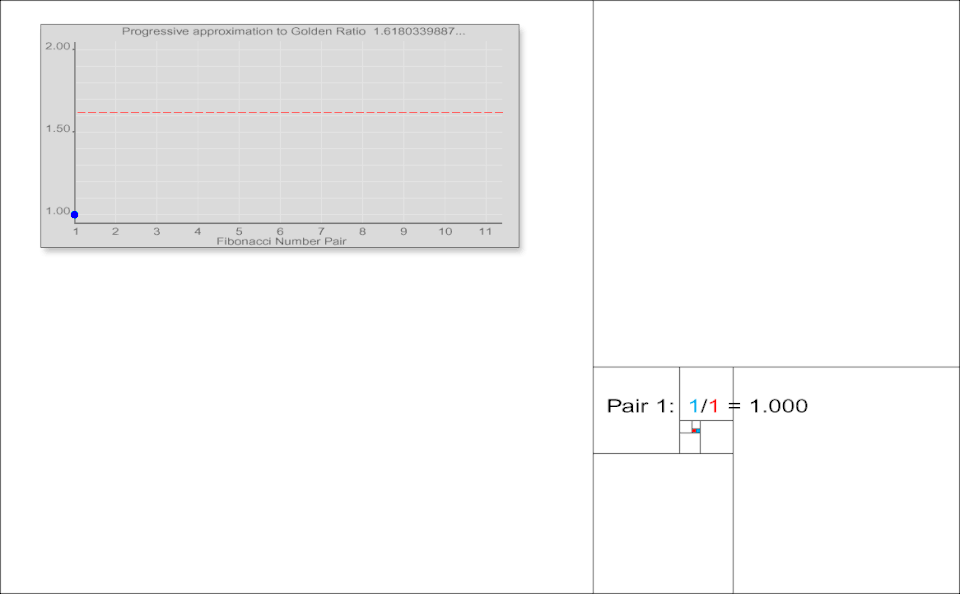Click the bottom-right Fibonacci square
This screenshot has width=960, height=594.
click(846, 480)
